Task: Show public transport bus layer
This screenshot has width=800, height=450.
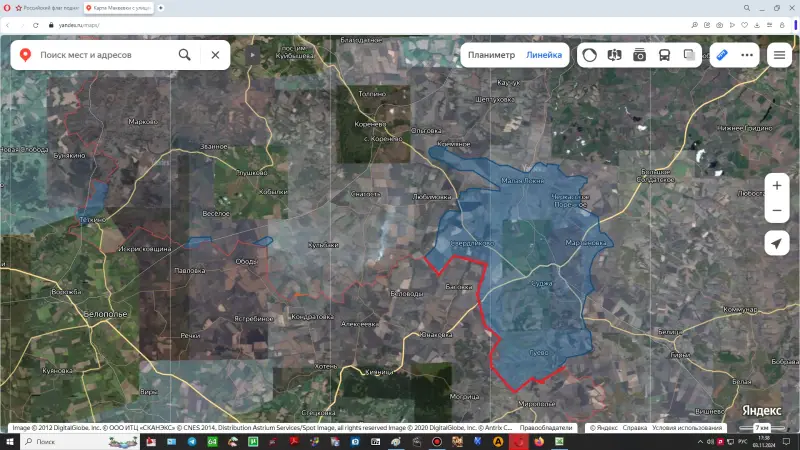Action: click(665, 55)
